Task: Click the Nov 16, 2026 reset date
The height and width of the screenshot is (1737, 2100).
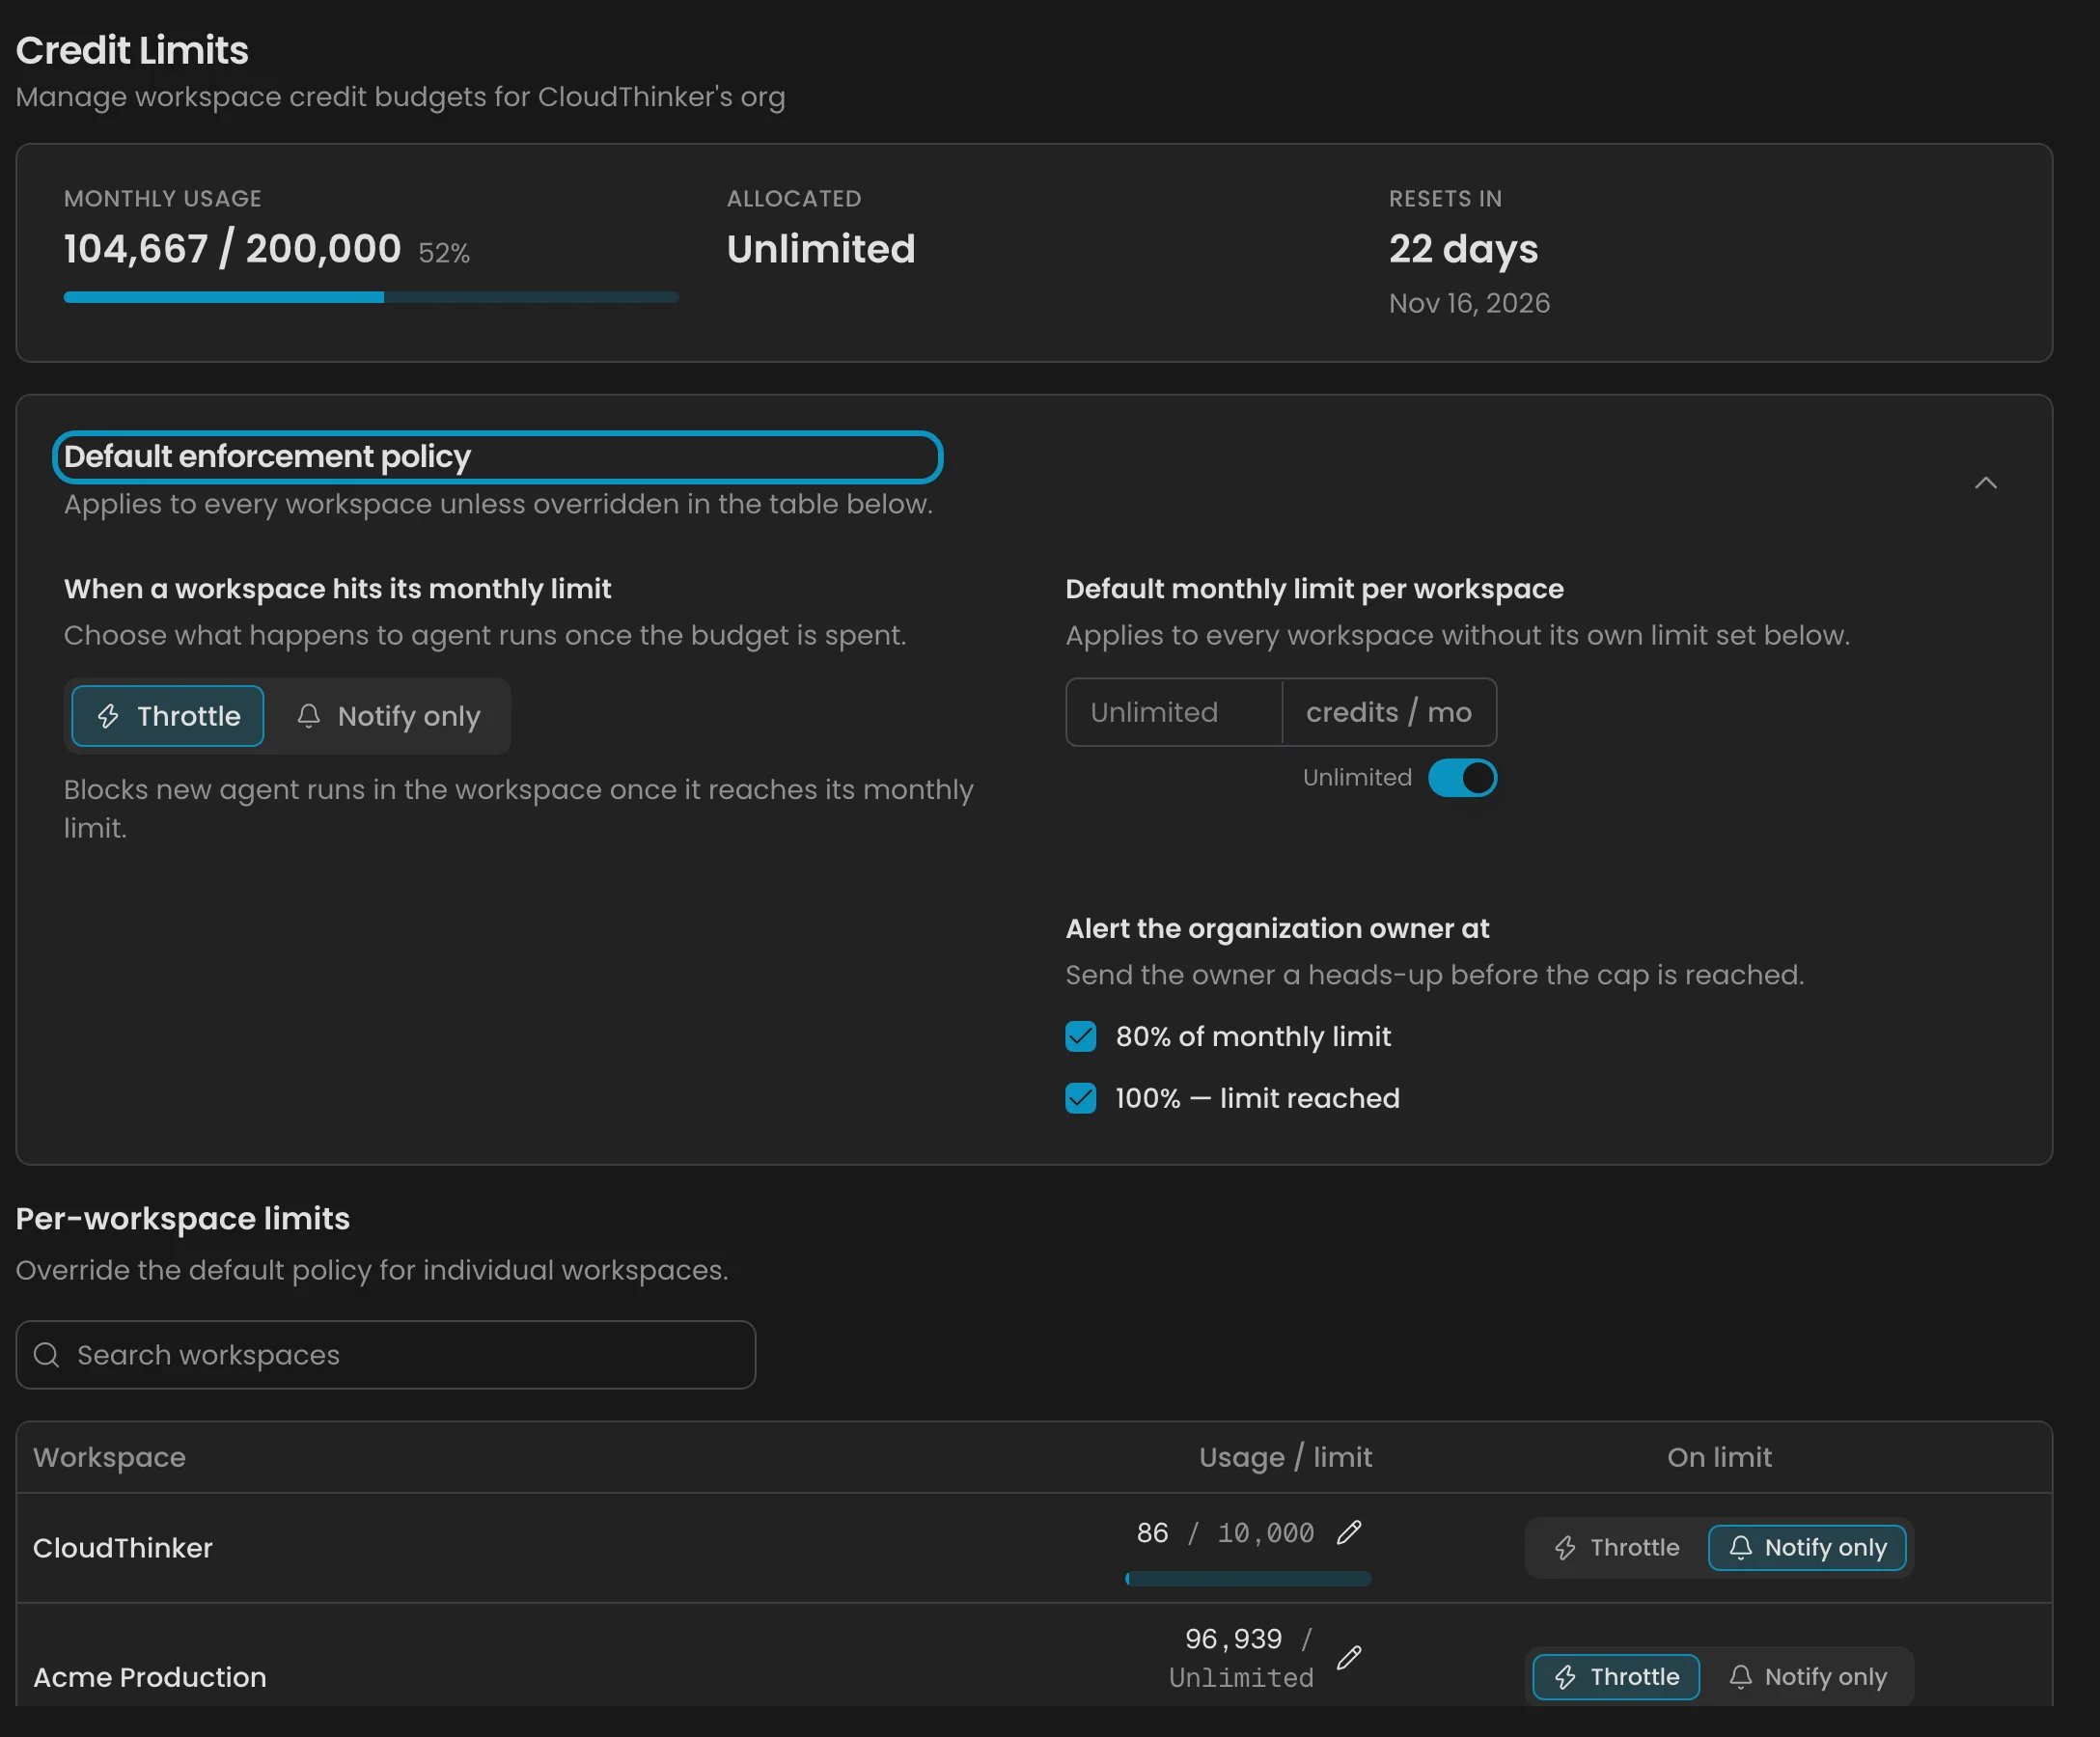Action: 1469,303
